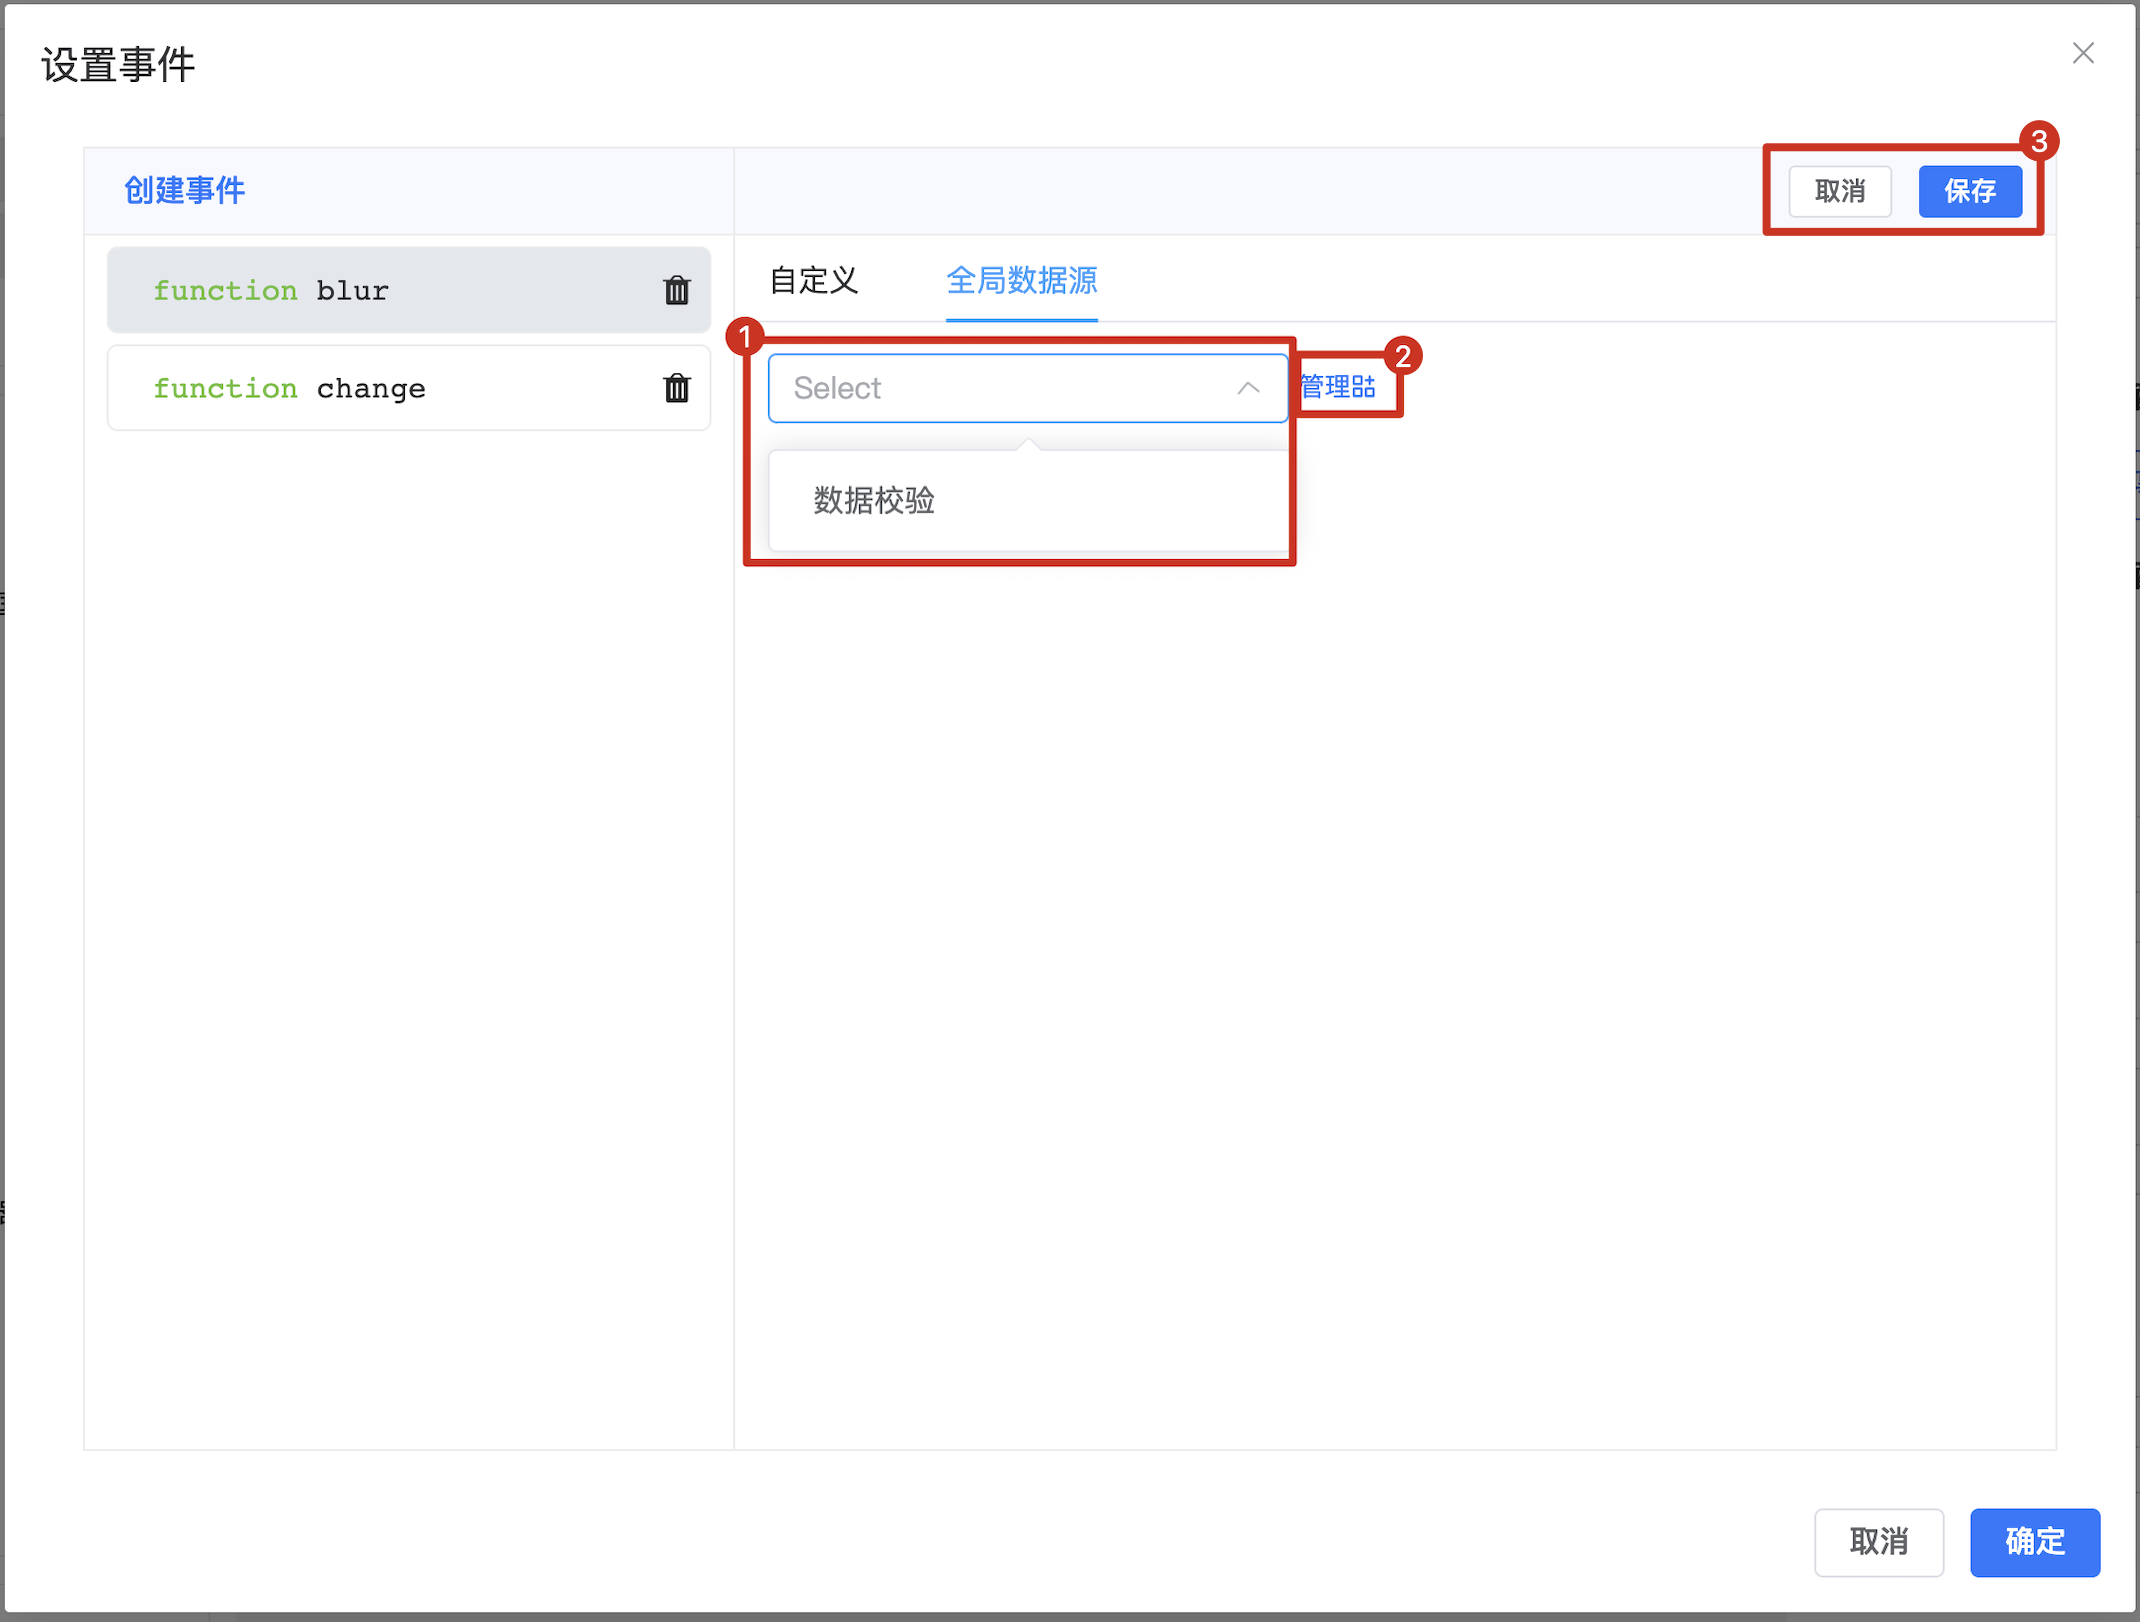2140x1622 pixels.
Task: Switch to the 自定义 tab
Action: point(814,281)
